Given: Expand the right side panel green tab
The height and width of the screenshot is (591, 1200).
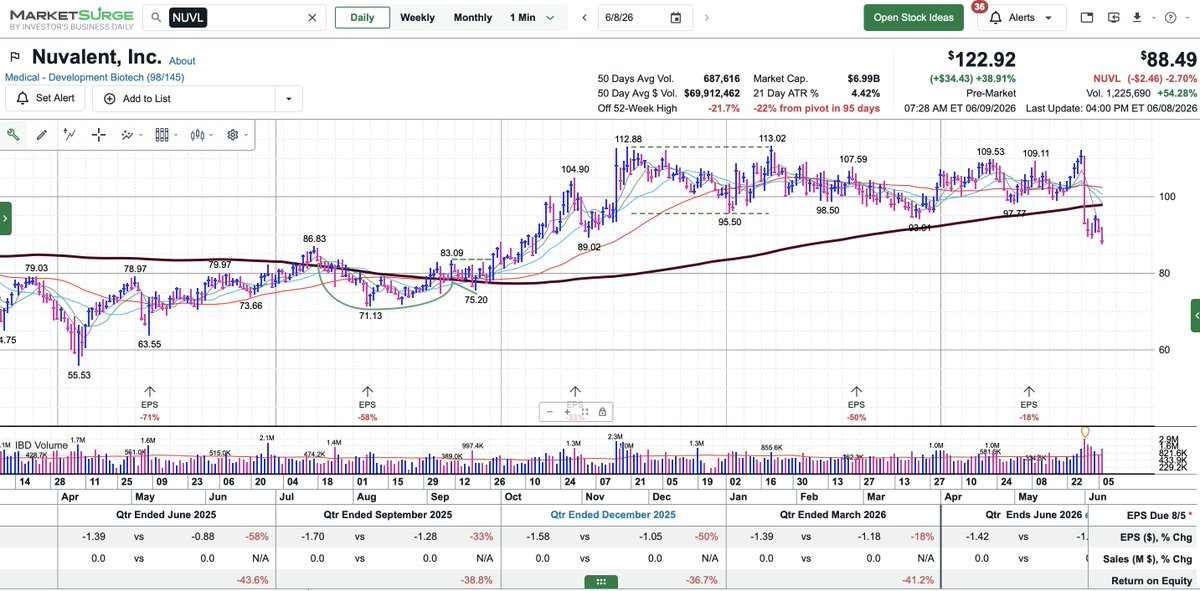Looking at the screenshot, I should tap(1195, 315).
